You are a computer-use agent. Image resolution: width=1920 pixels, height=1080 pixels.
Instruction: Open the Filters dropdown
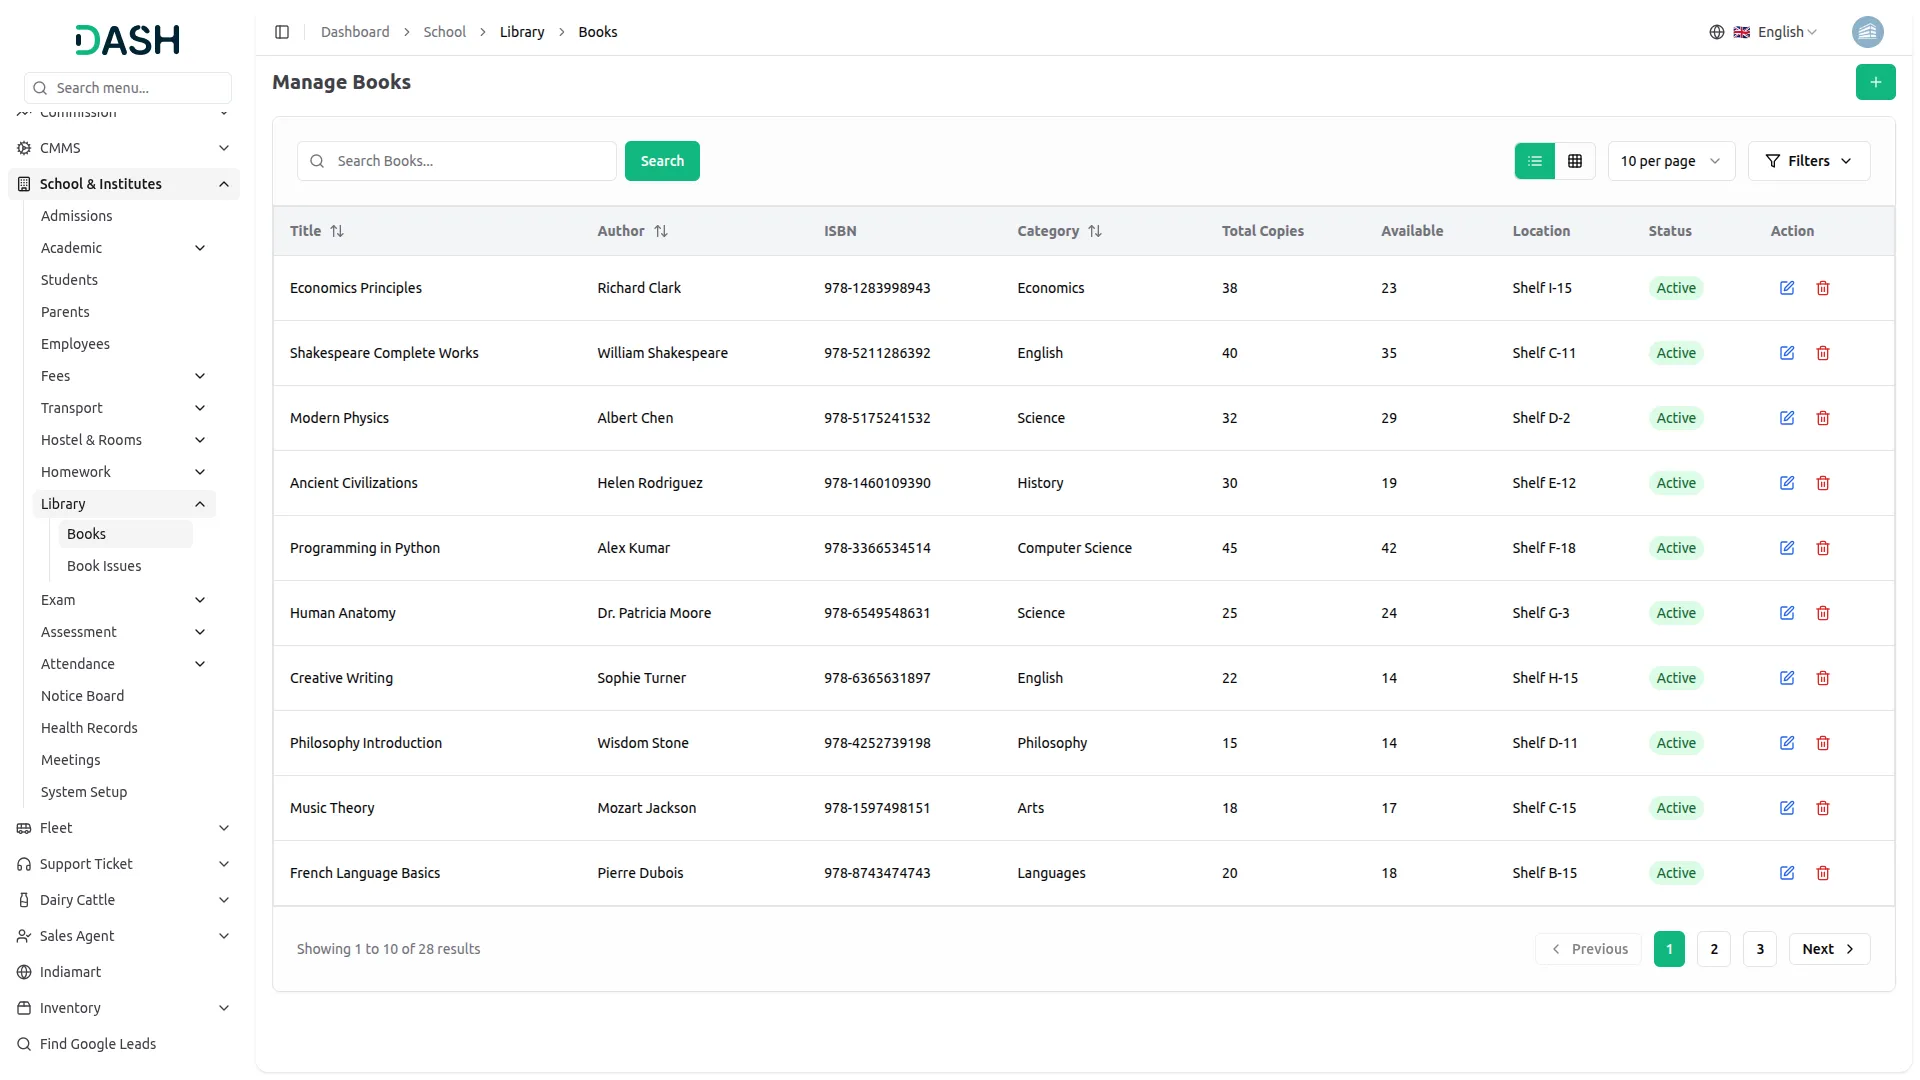pyautogui.click(x=1808, y=161)
